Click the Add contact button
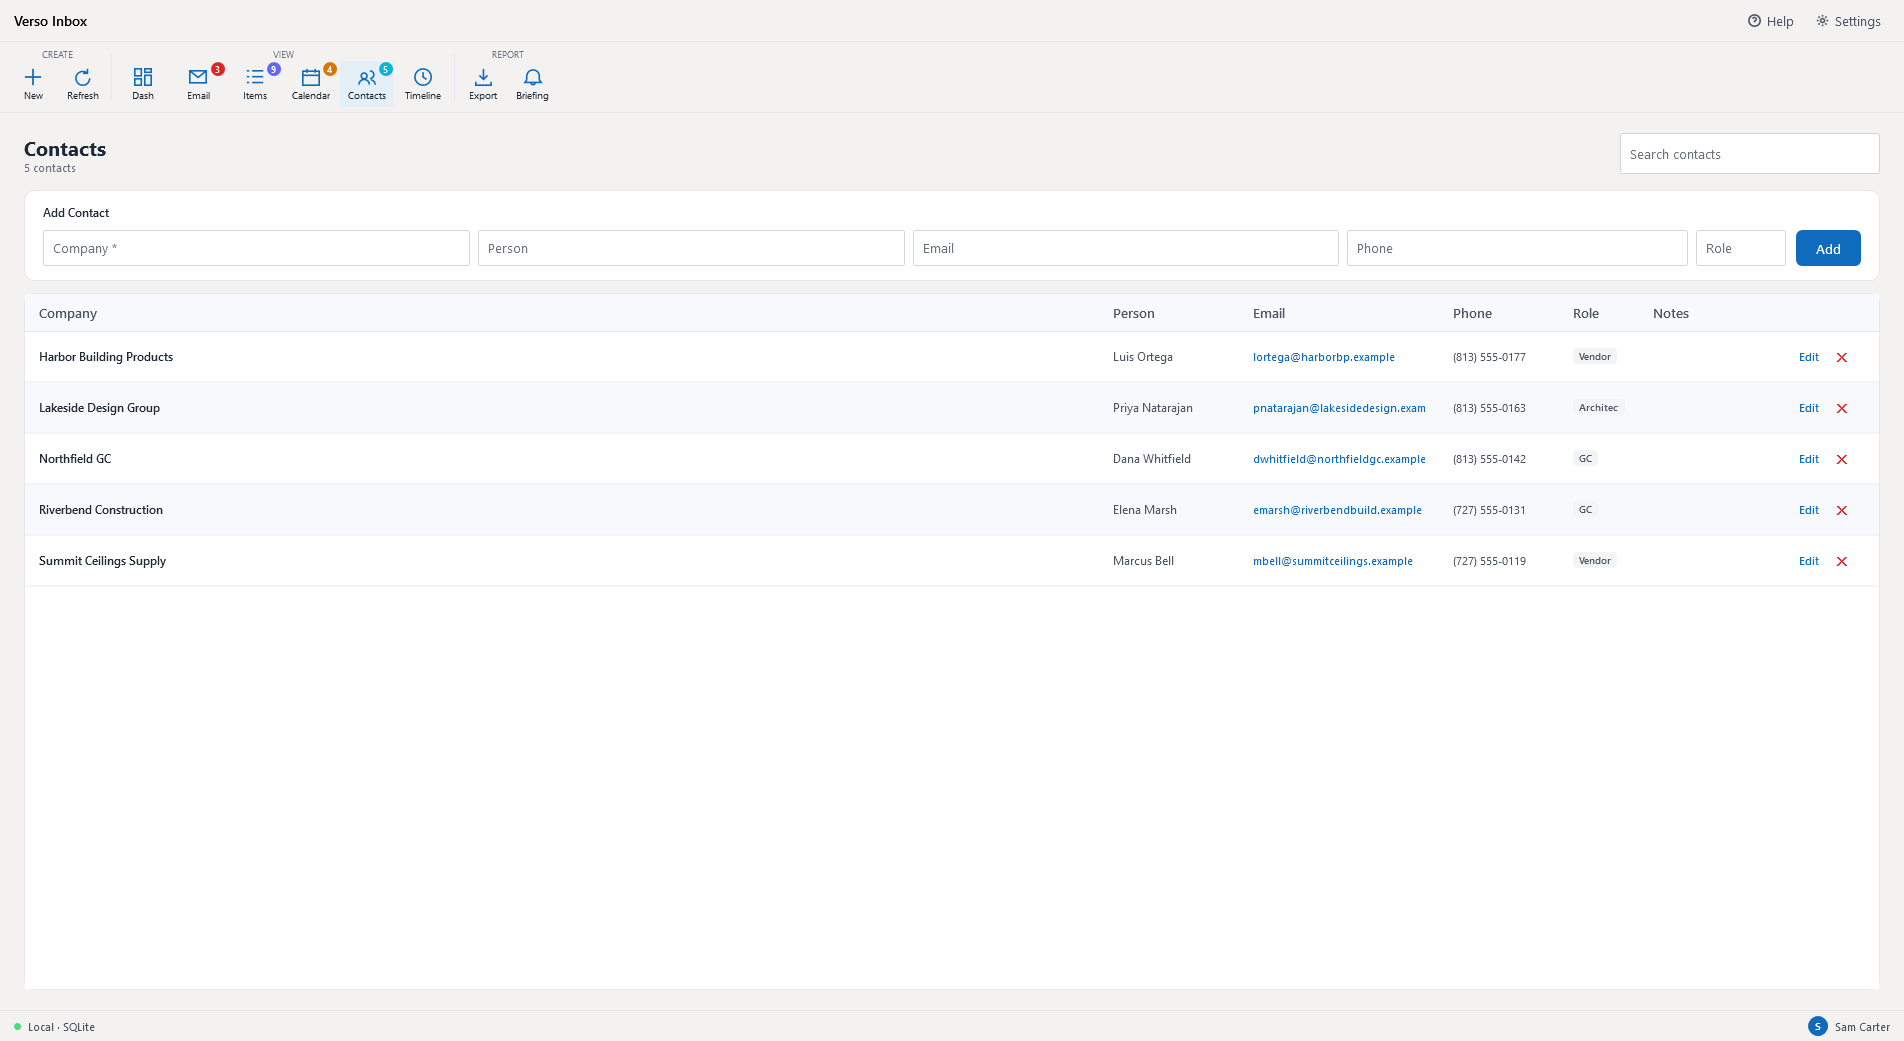Image resolution: width=1904 pixels, height=1041 pixels. coord(1828,248)
